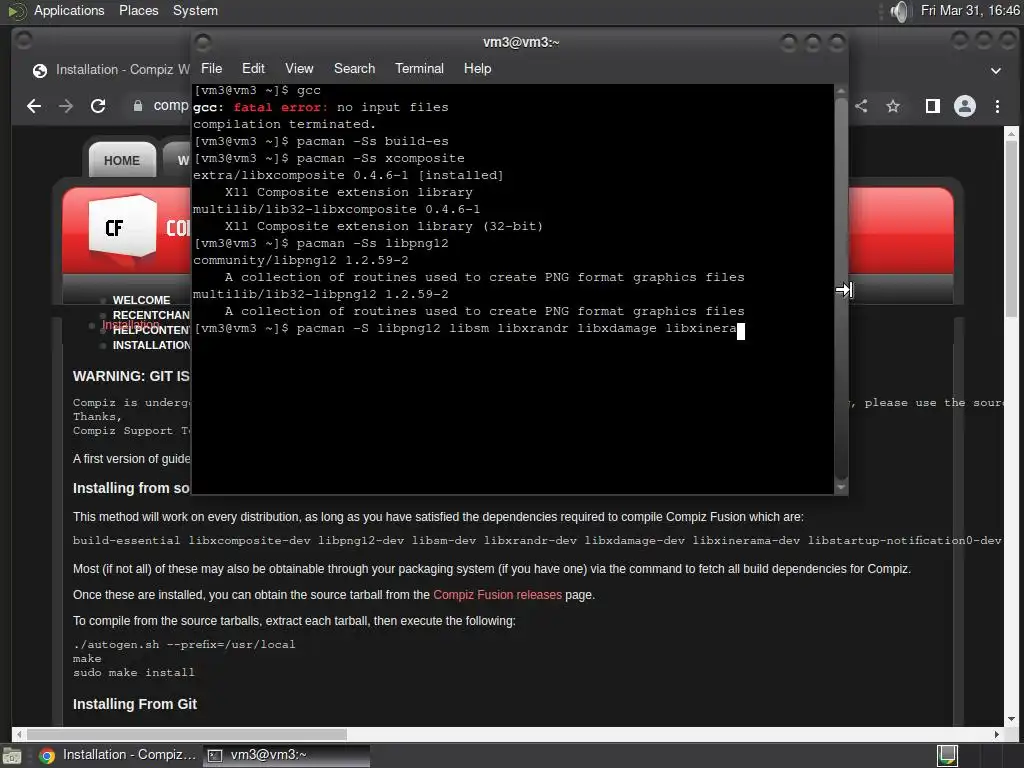Click 'build-essential' in the dependency list

click(126, 540)
